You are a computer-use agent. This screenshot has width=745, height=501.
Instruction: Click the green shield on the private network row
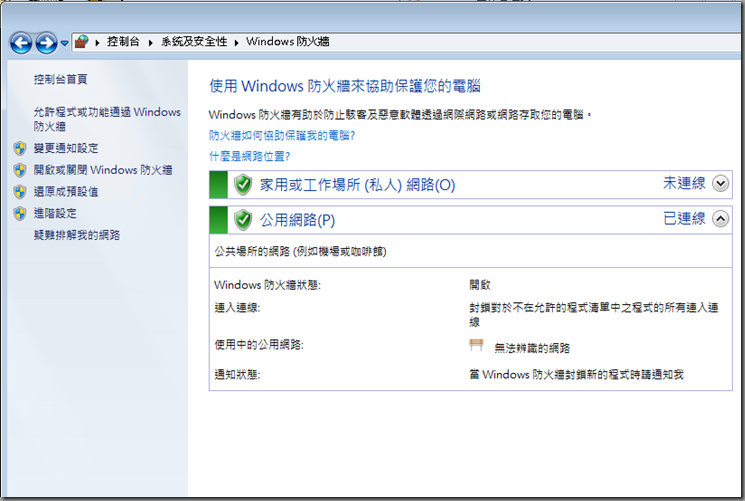(x=243, y=184)
